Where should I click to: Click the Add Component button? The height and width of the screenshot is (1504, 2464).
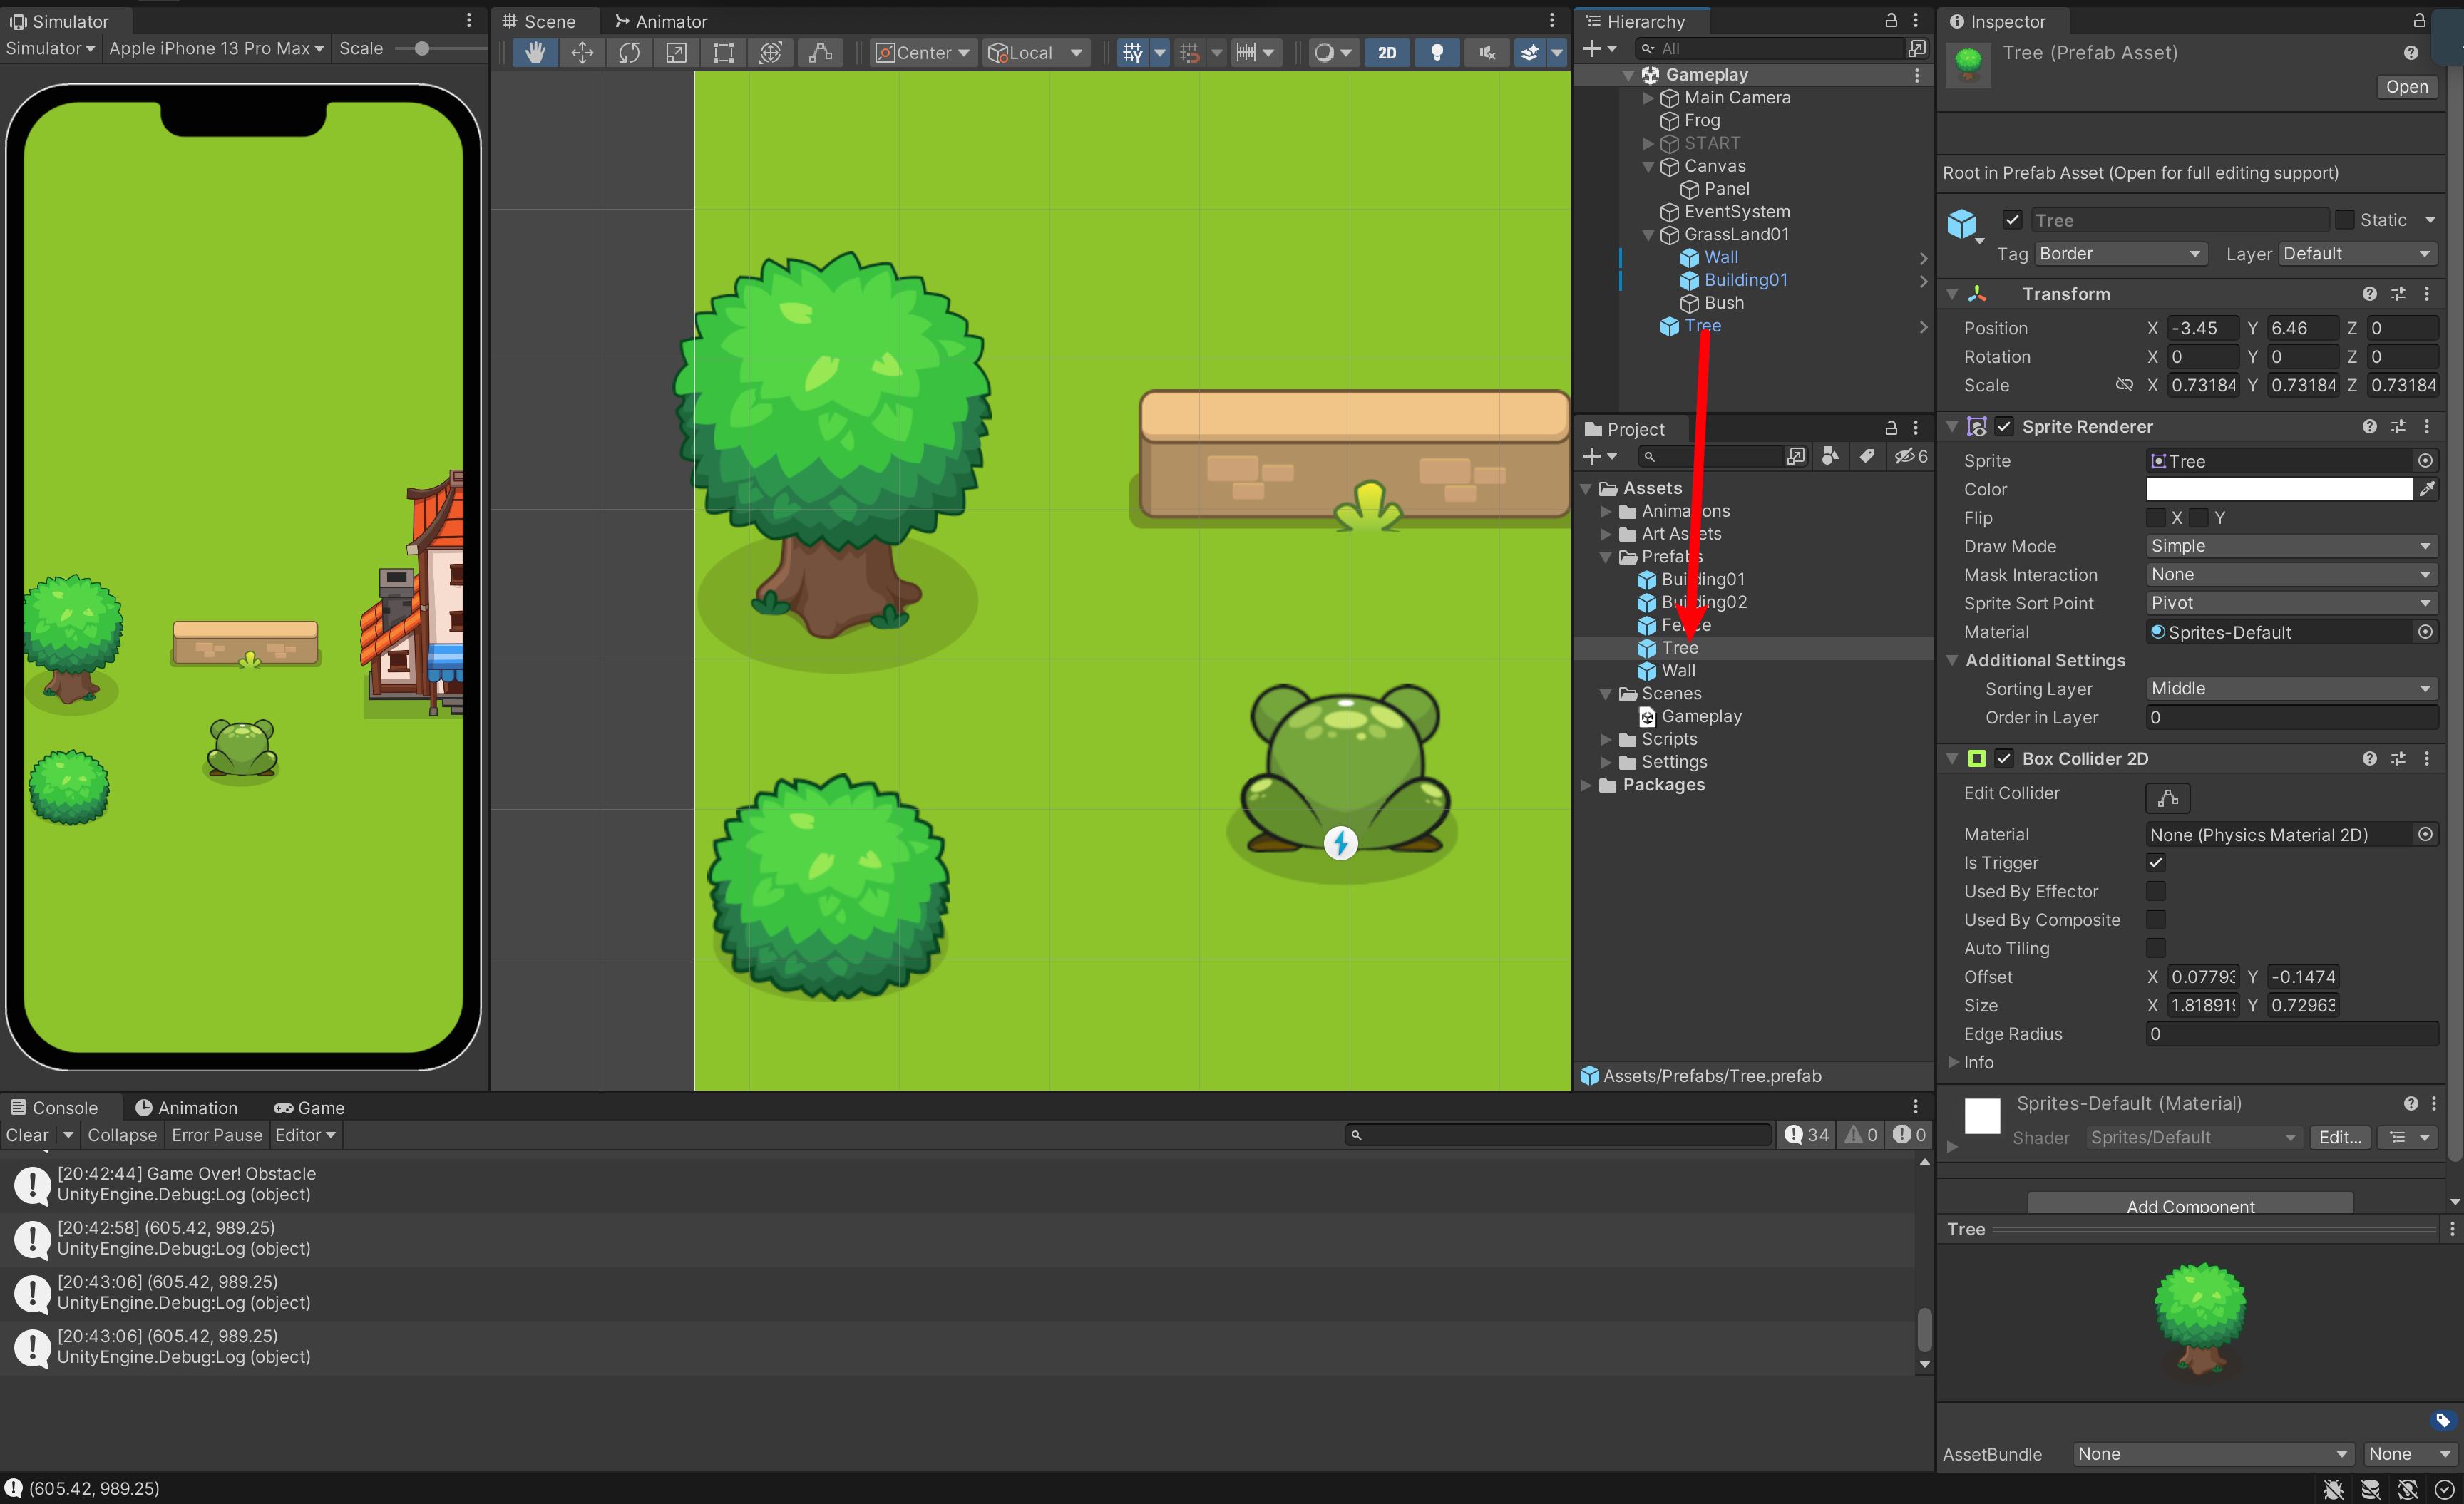(x=2190, y=1205)
